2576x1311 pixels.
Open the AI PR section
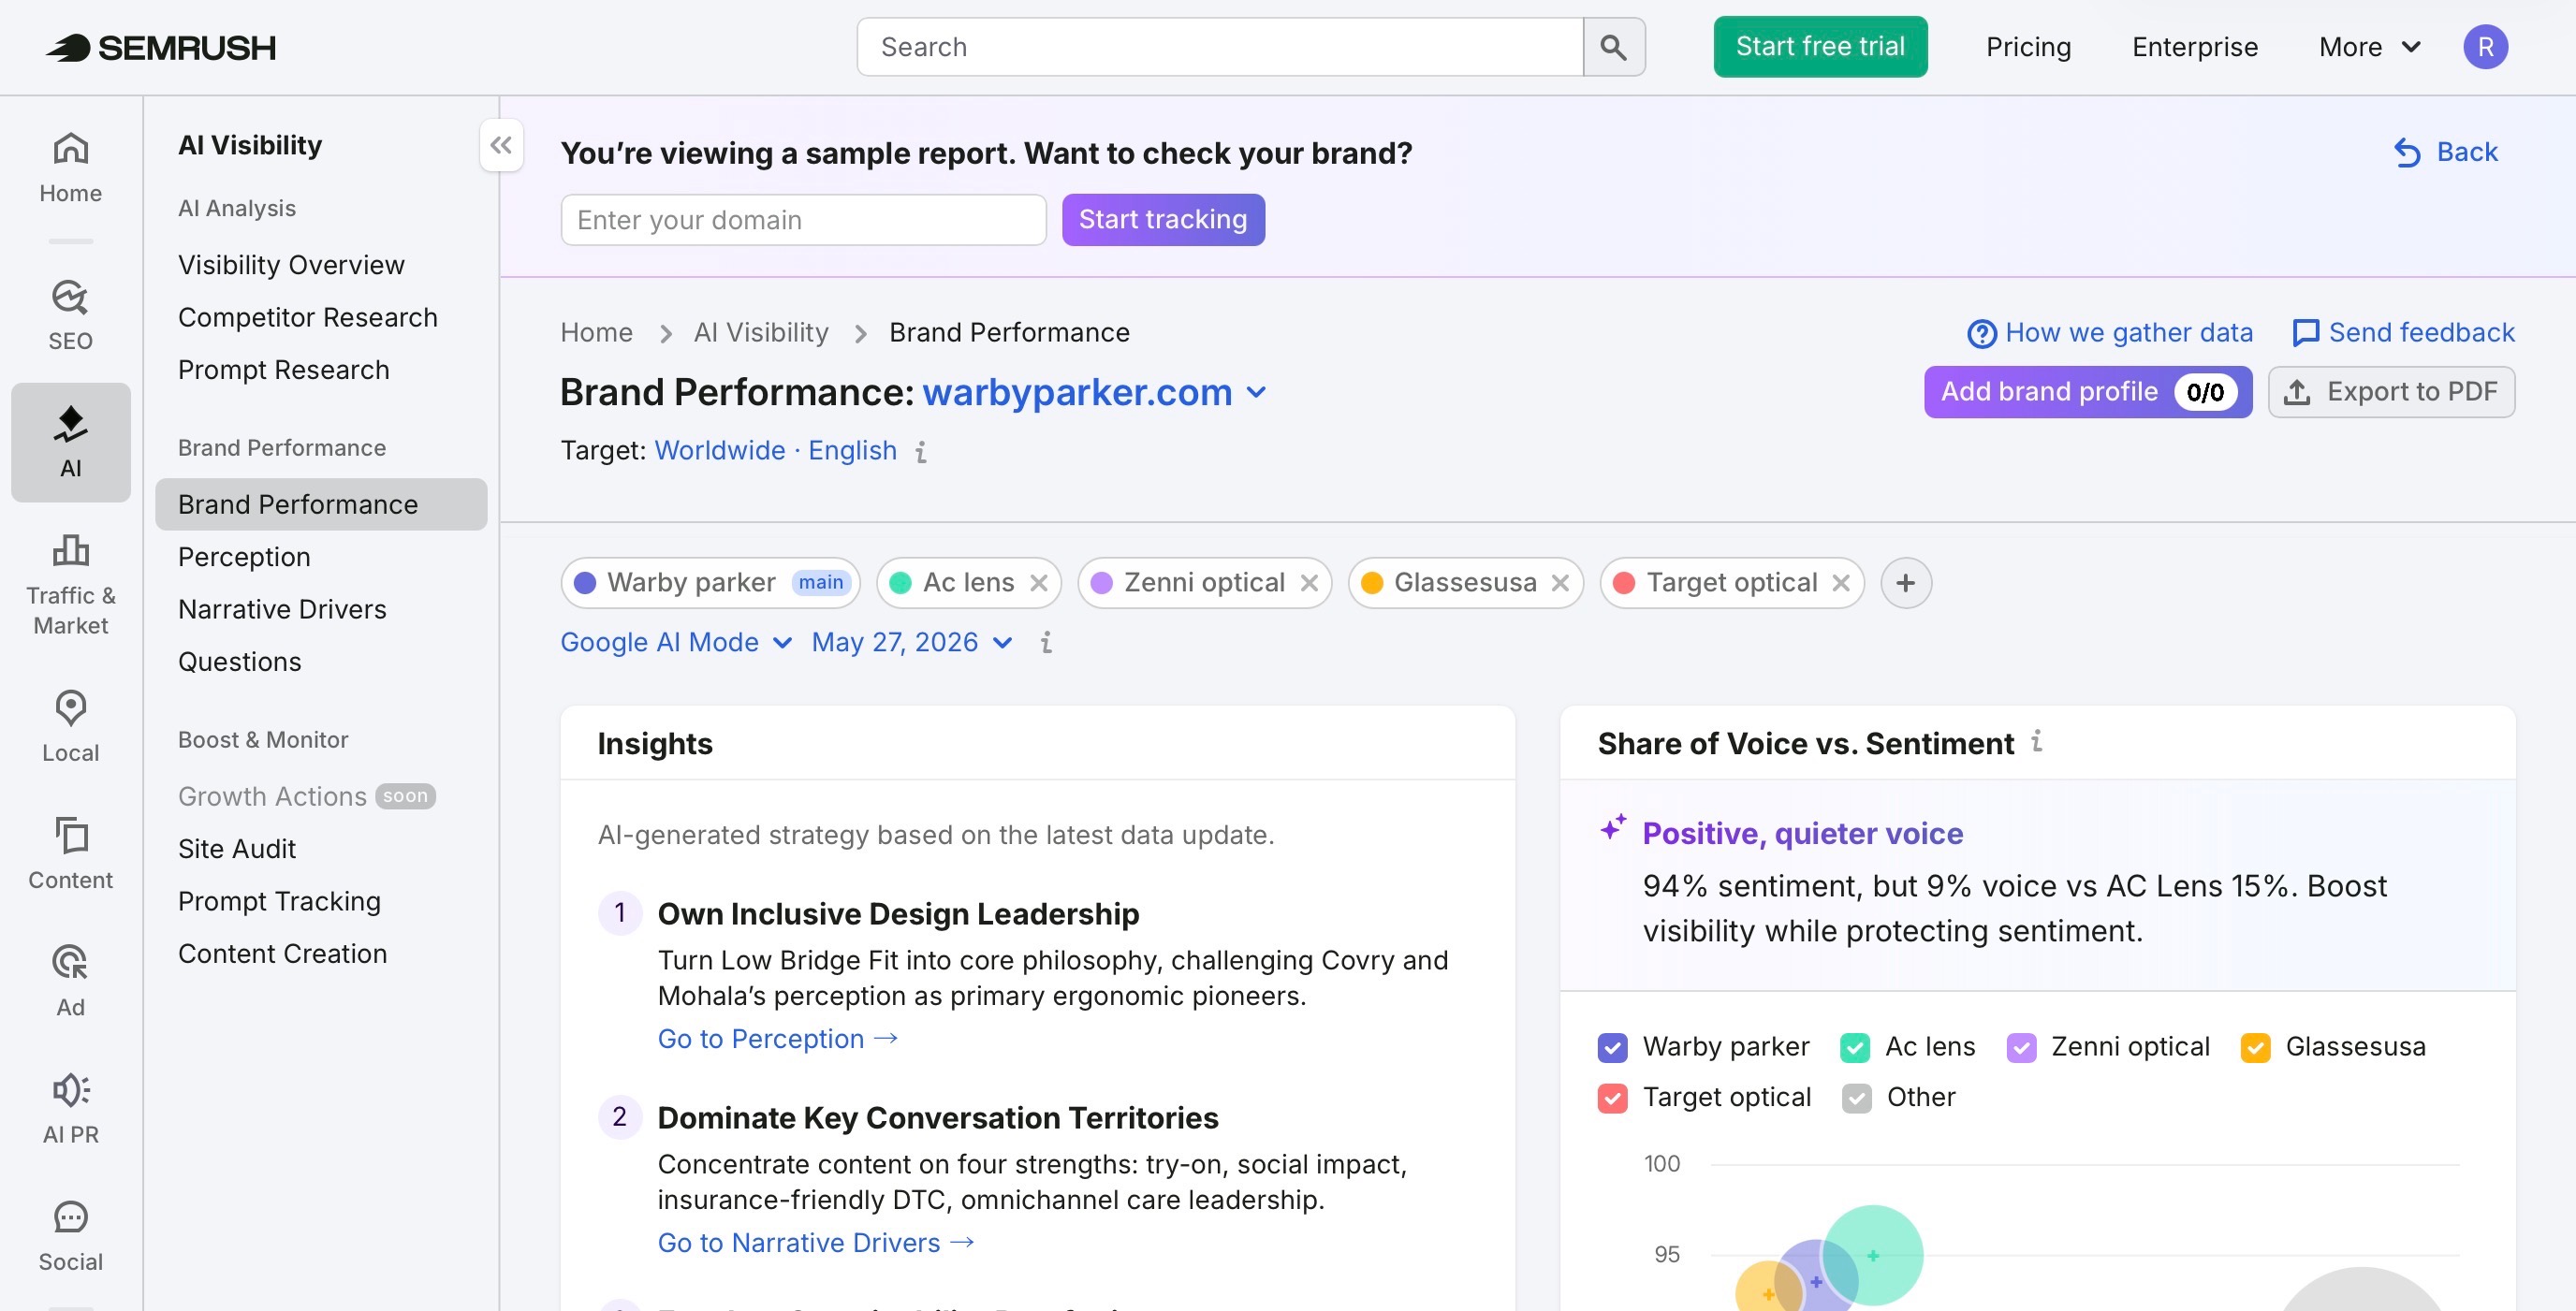point(70,1108)
